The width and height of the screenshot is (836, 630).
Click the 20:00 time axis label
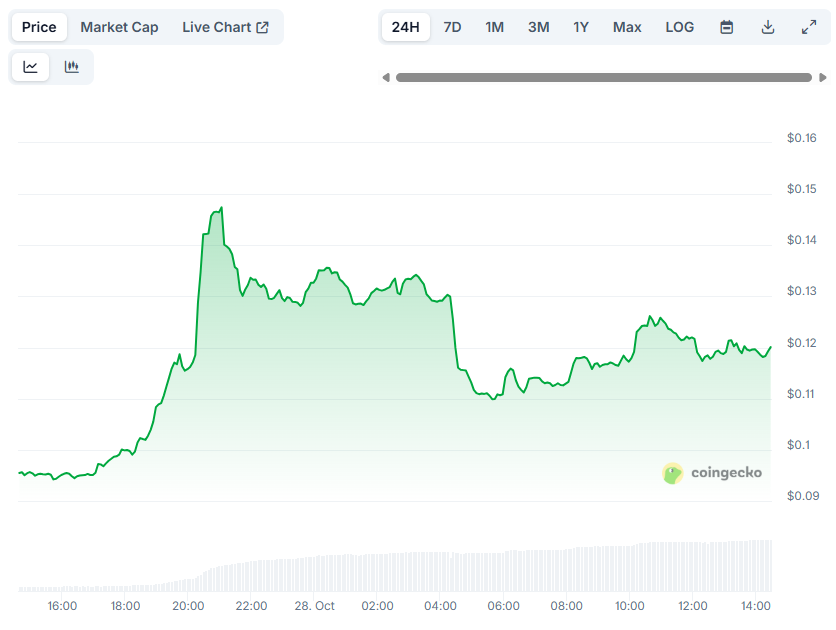(188, 606)
